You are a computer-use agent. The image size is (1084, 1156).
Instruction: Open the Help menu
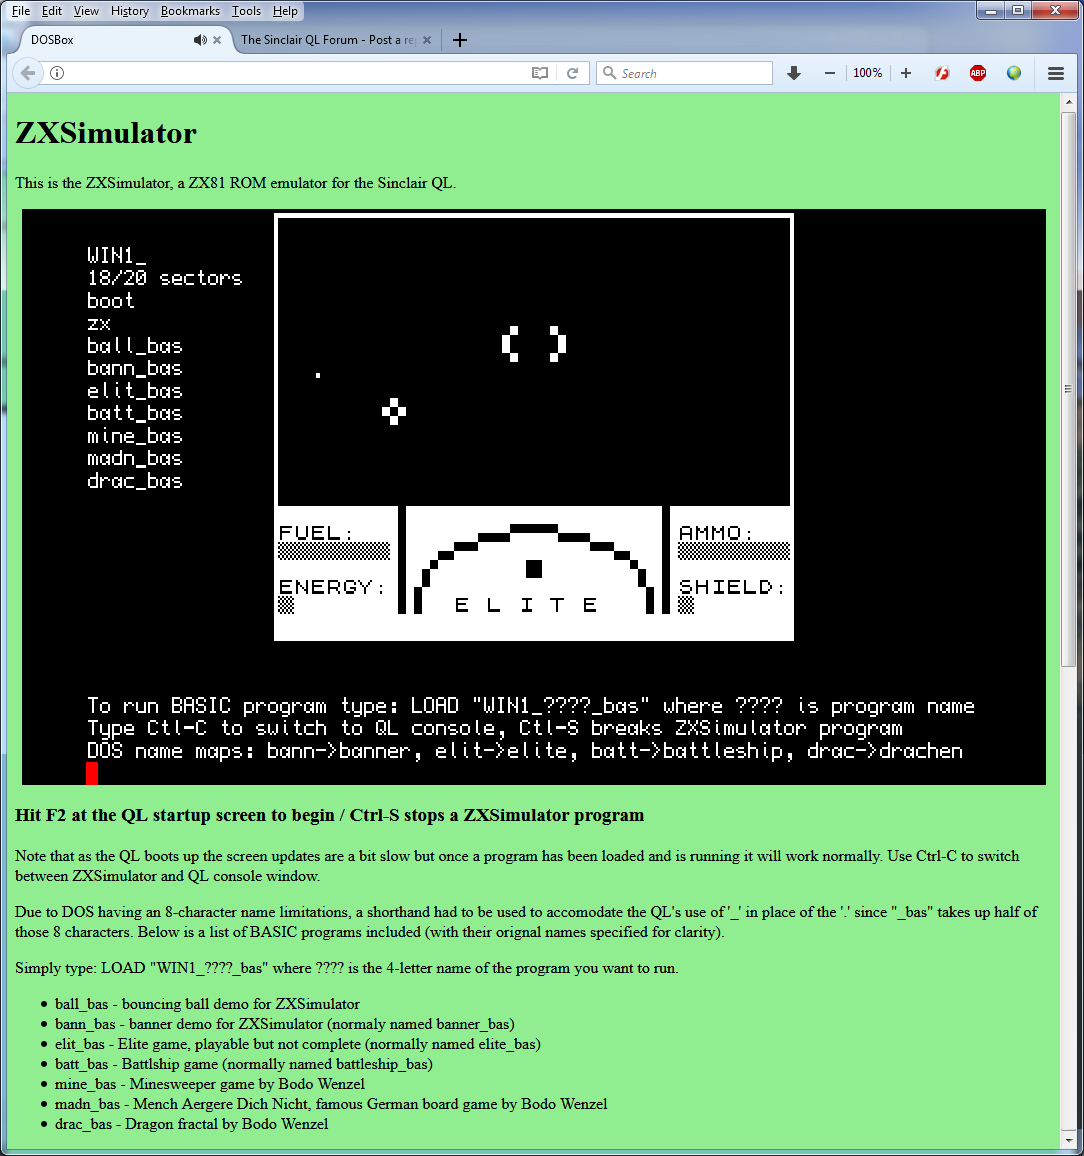[x=285, y=11]
